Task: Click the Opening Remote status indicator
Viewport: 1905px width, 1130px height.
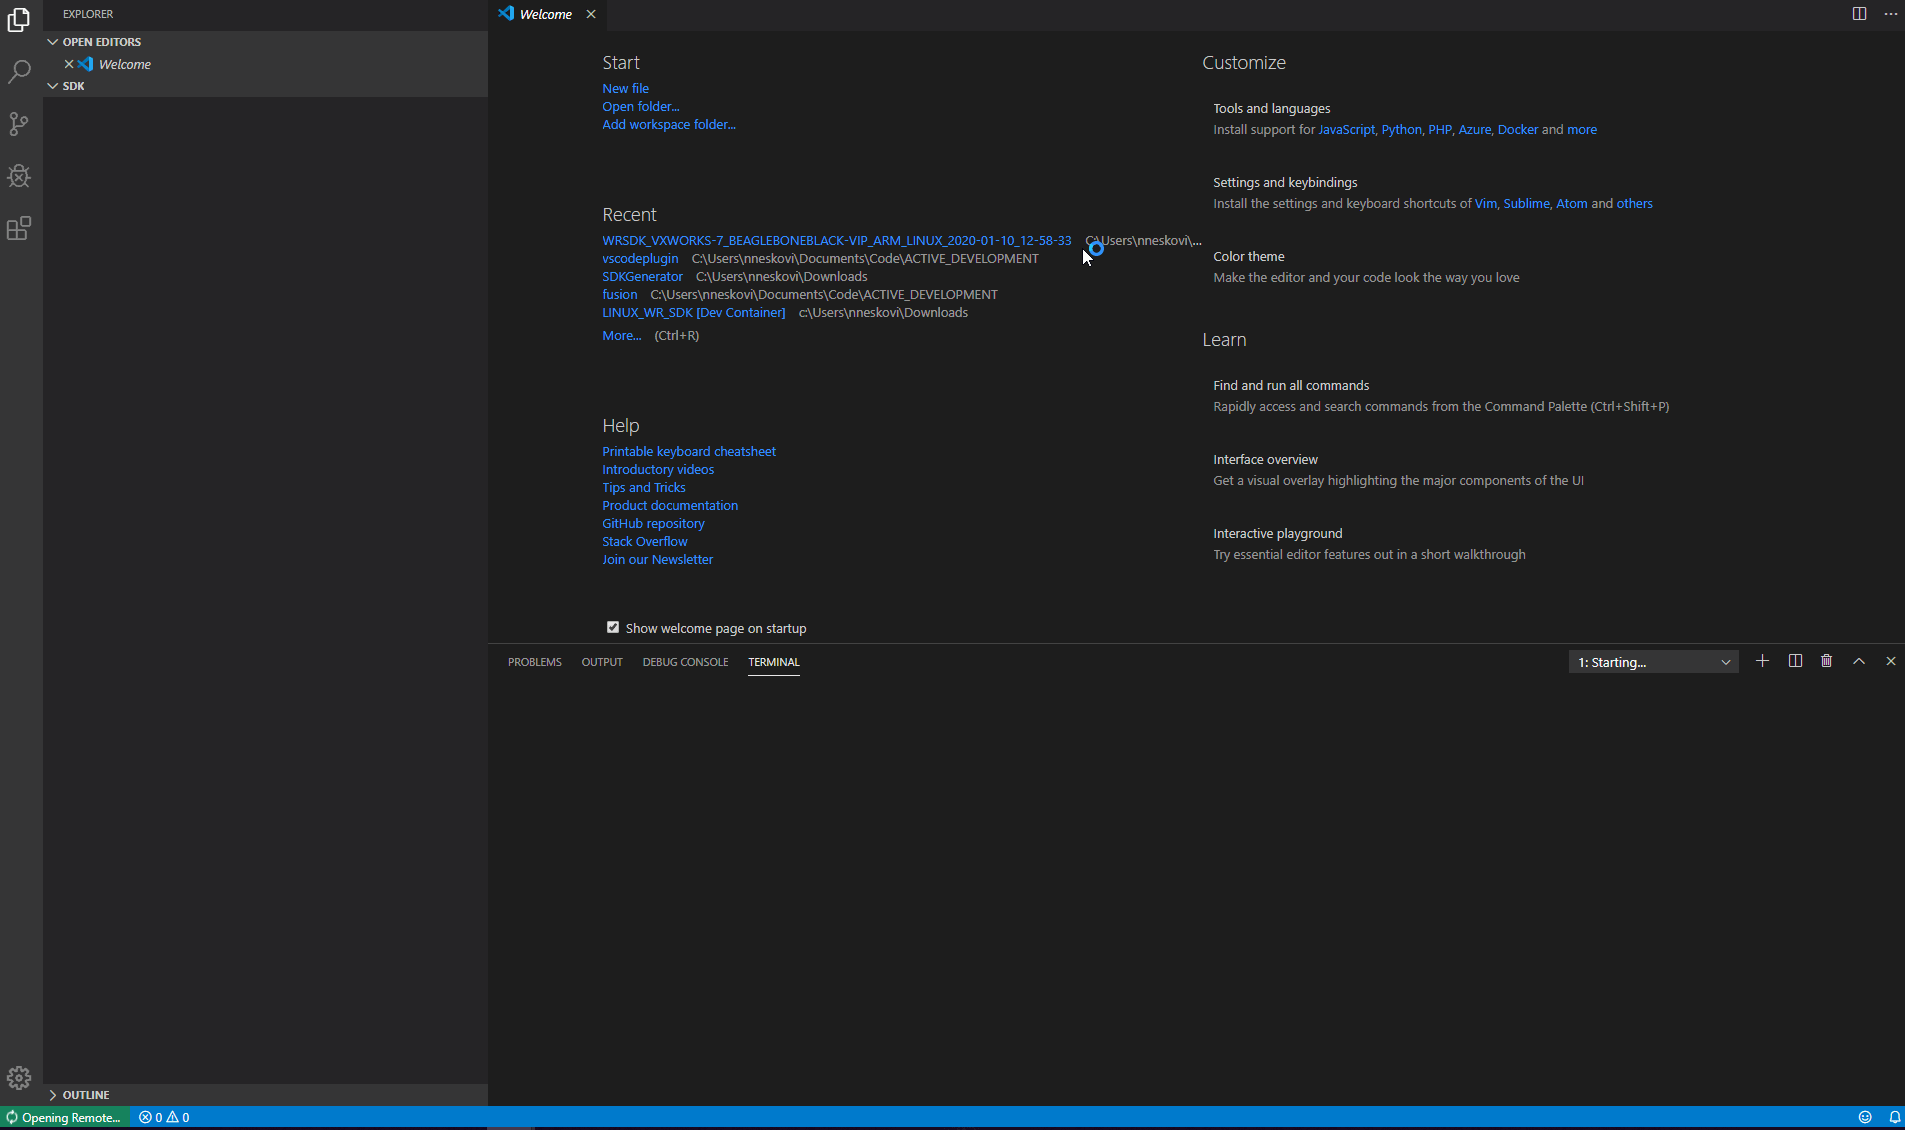Action: (64, 1117)
